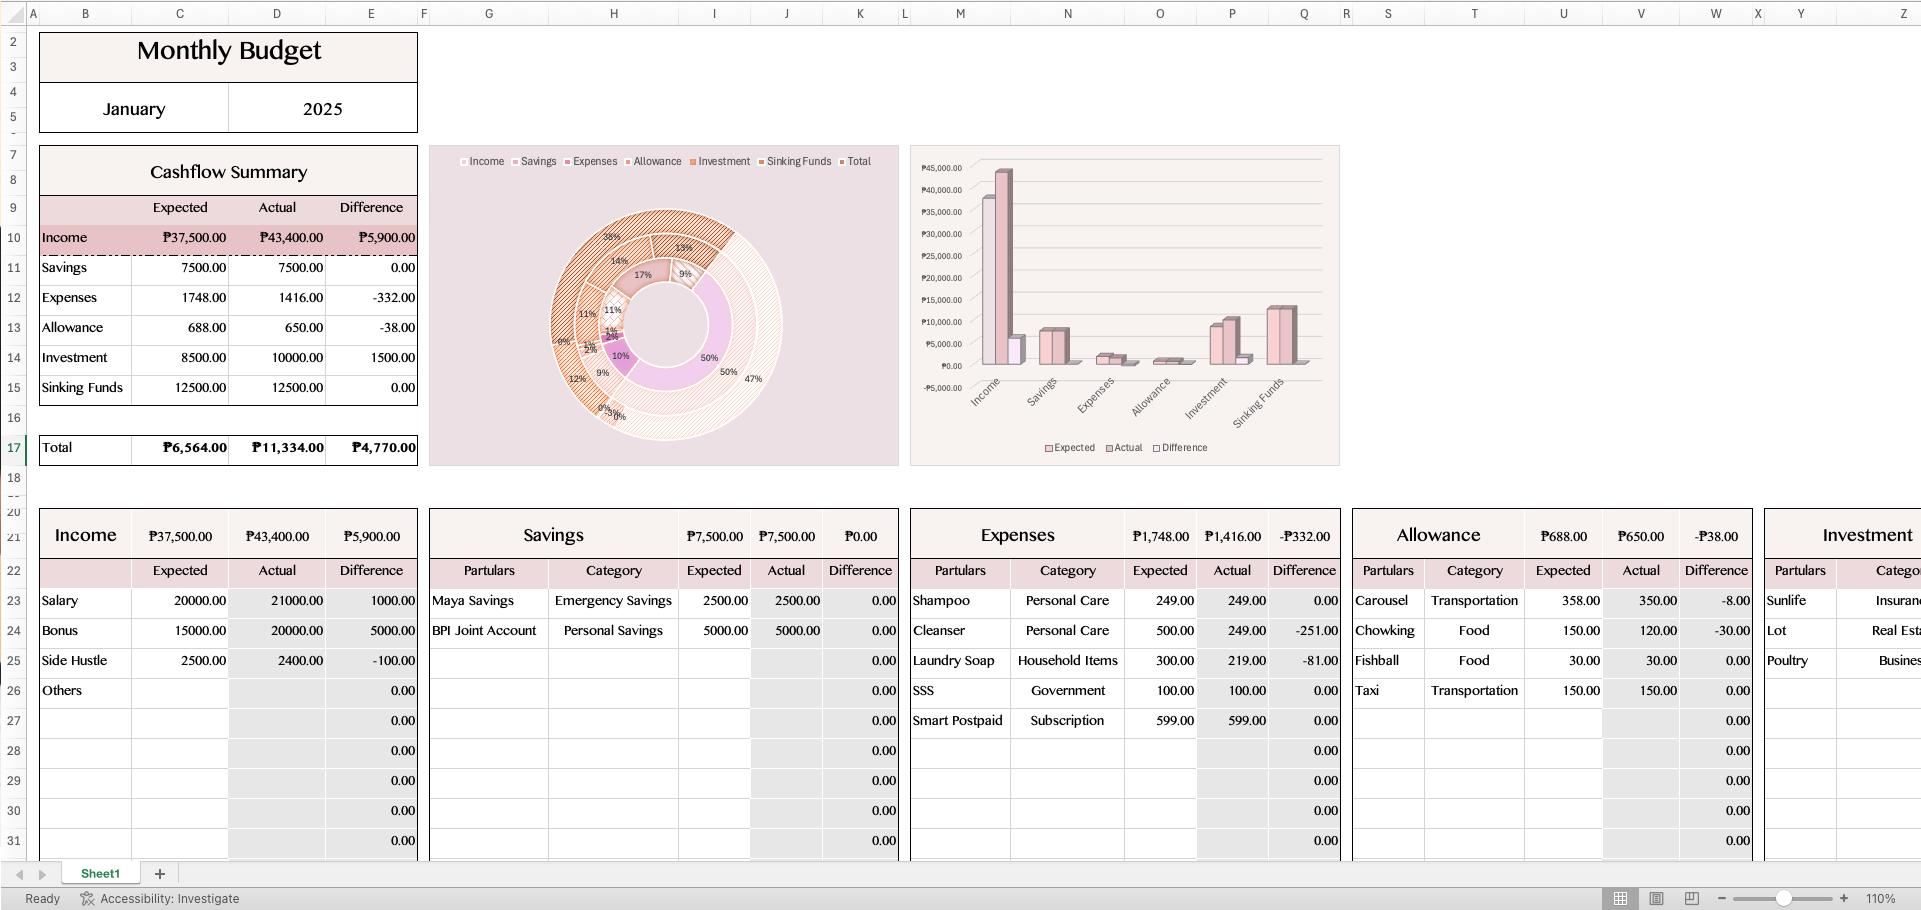Screen dimensions: 1921x910
Task: Switch to Page Break Preview view
Action: tap(1692, 898)
